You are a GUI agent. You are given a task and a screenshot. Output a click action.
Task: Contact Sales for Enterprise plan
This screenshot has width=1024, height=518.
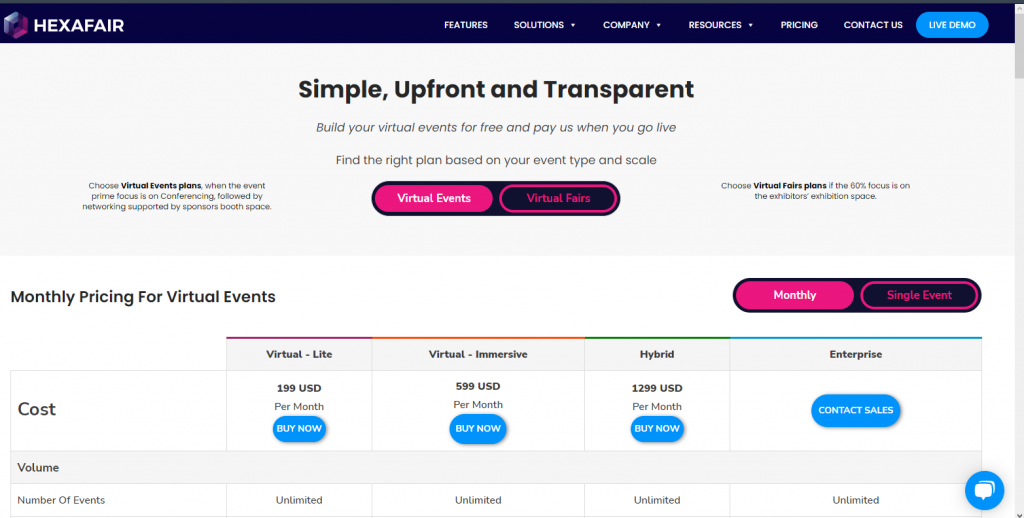coord(856,410)
